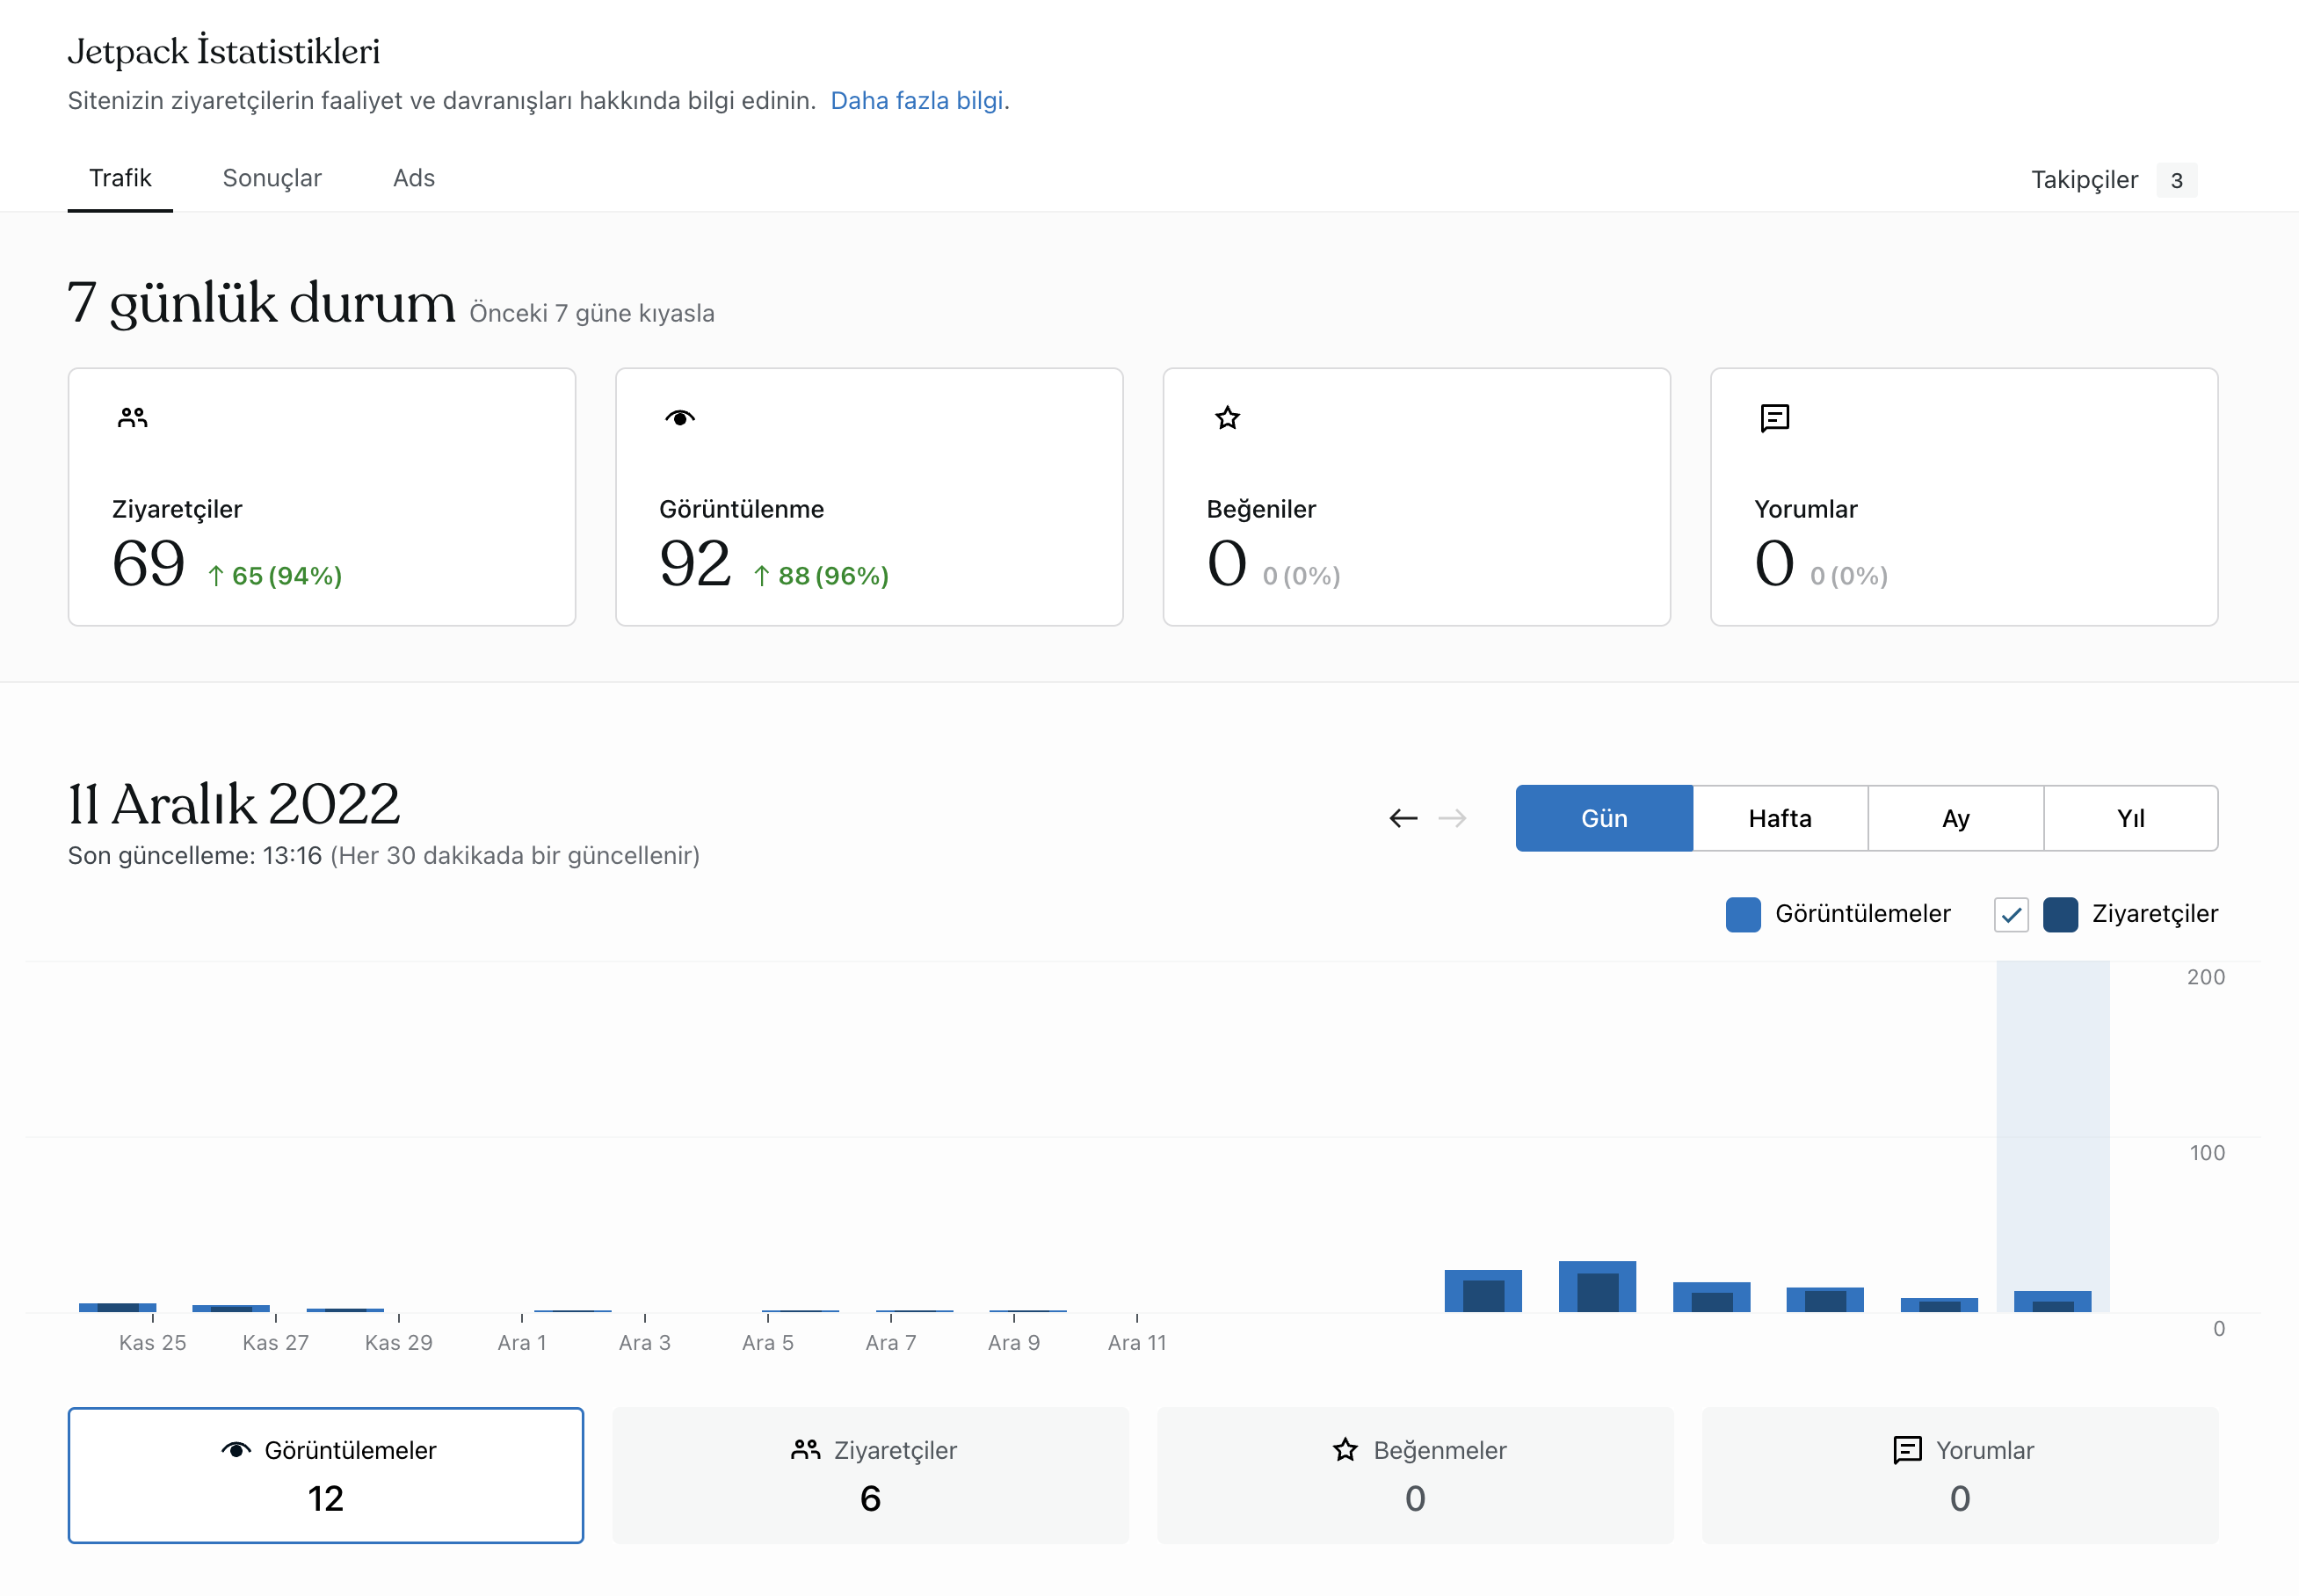
Task: Click the "Kas 27" axis label
Action: coord(276,1343)
